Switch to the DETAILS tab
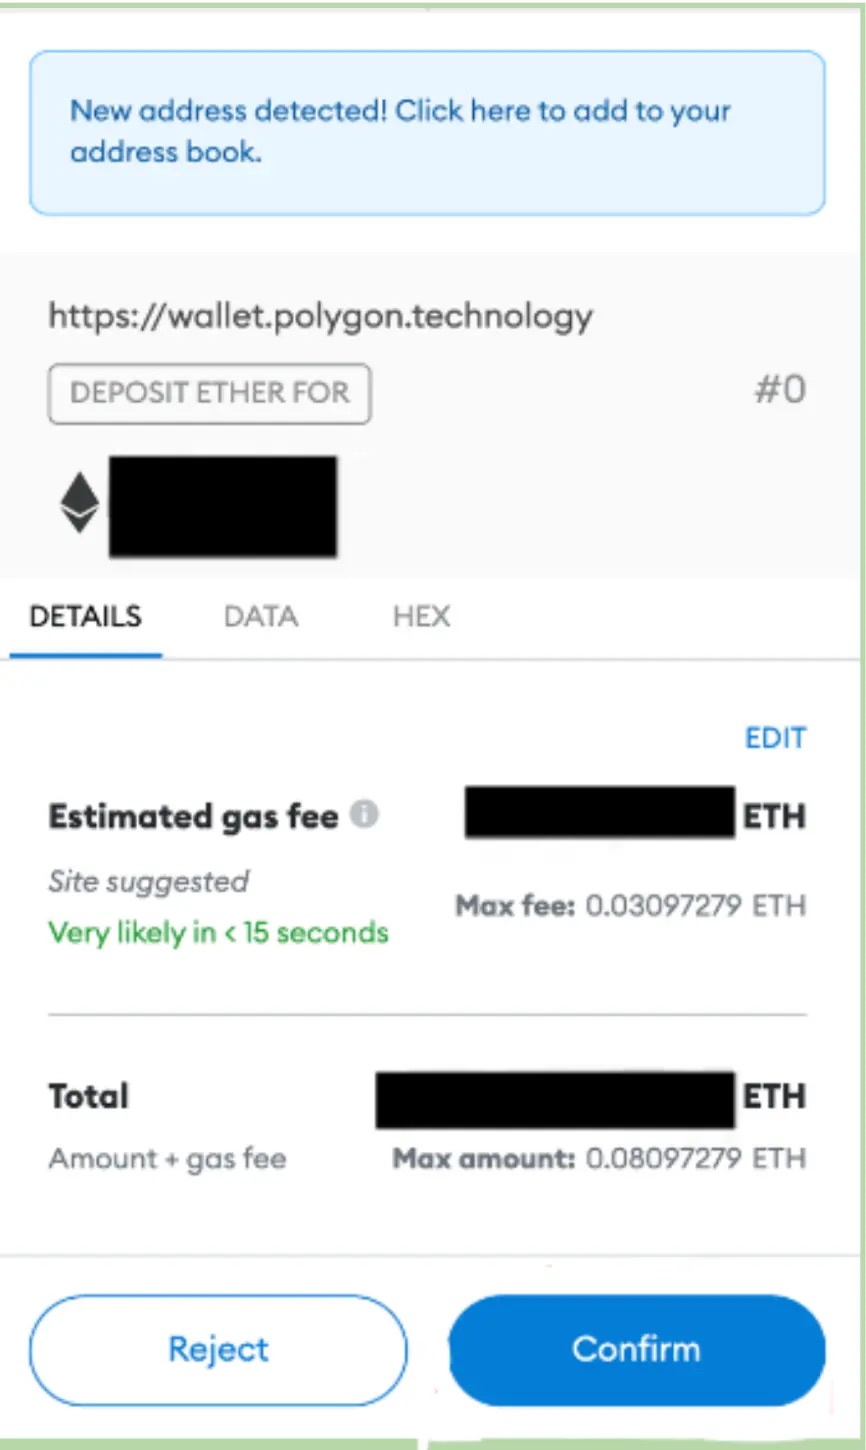Screen dimensions: 866x1450 [86, 616]
